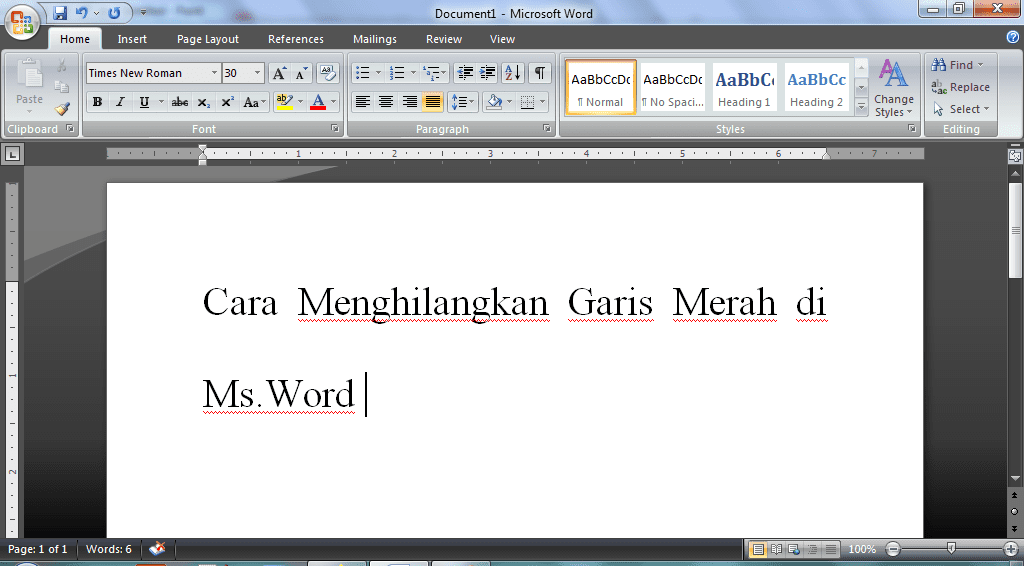
Task: Toggle Bold formatting
Action: 97,102
